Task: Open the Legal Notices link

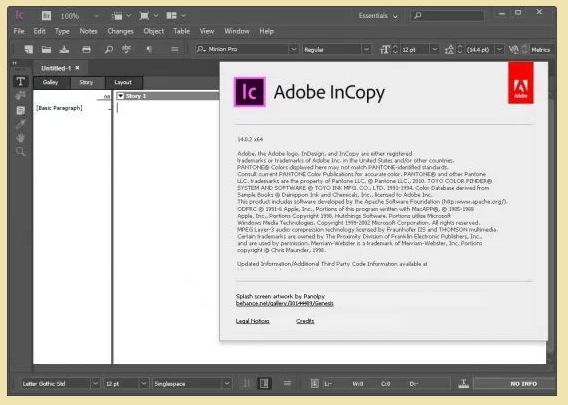Action: pos(252,321)
